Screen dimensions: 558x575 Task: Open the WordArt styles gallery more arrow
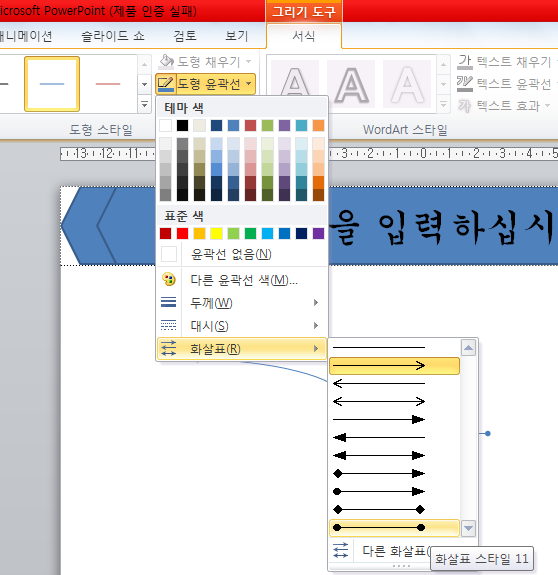(x=443, y=105)
